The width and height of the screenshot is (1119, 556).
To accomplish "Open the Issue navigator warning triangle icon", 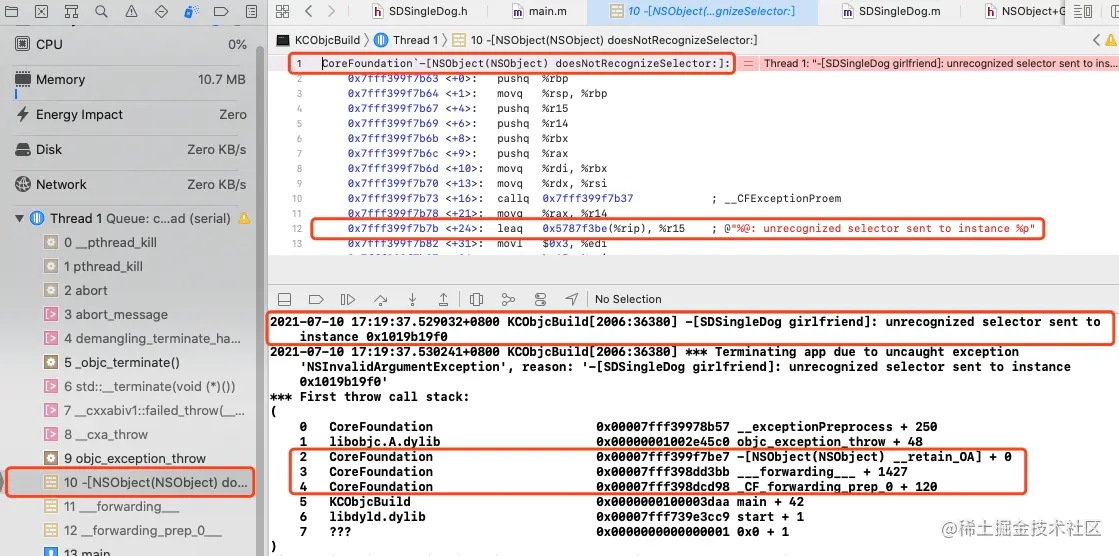I will point(131,11).
